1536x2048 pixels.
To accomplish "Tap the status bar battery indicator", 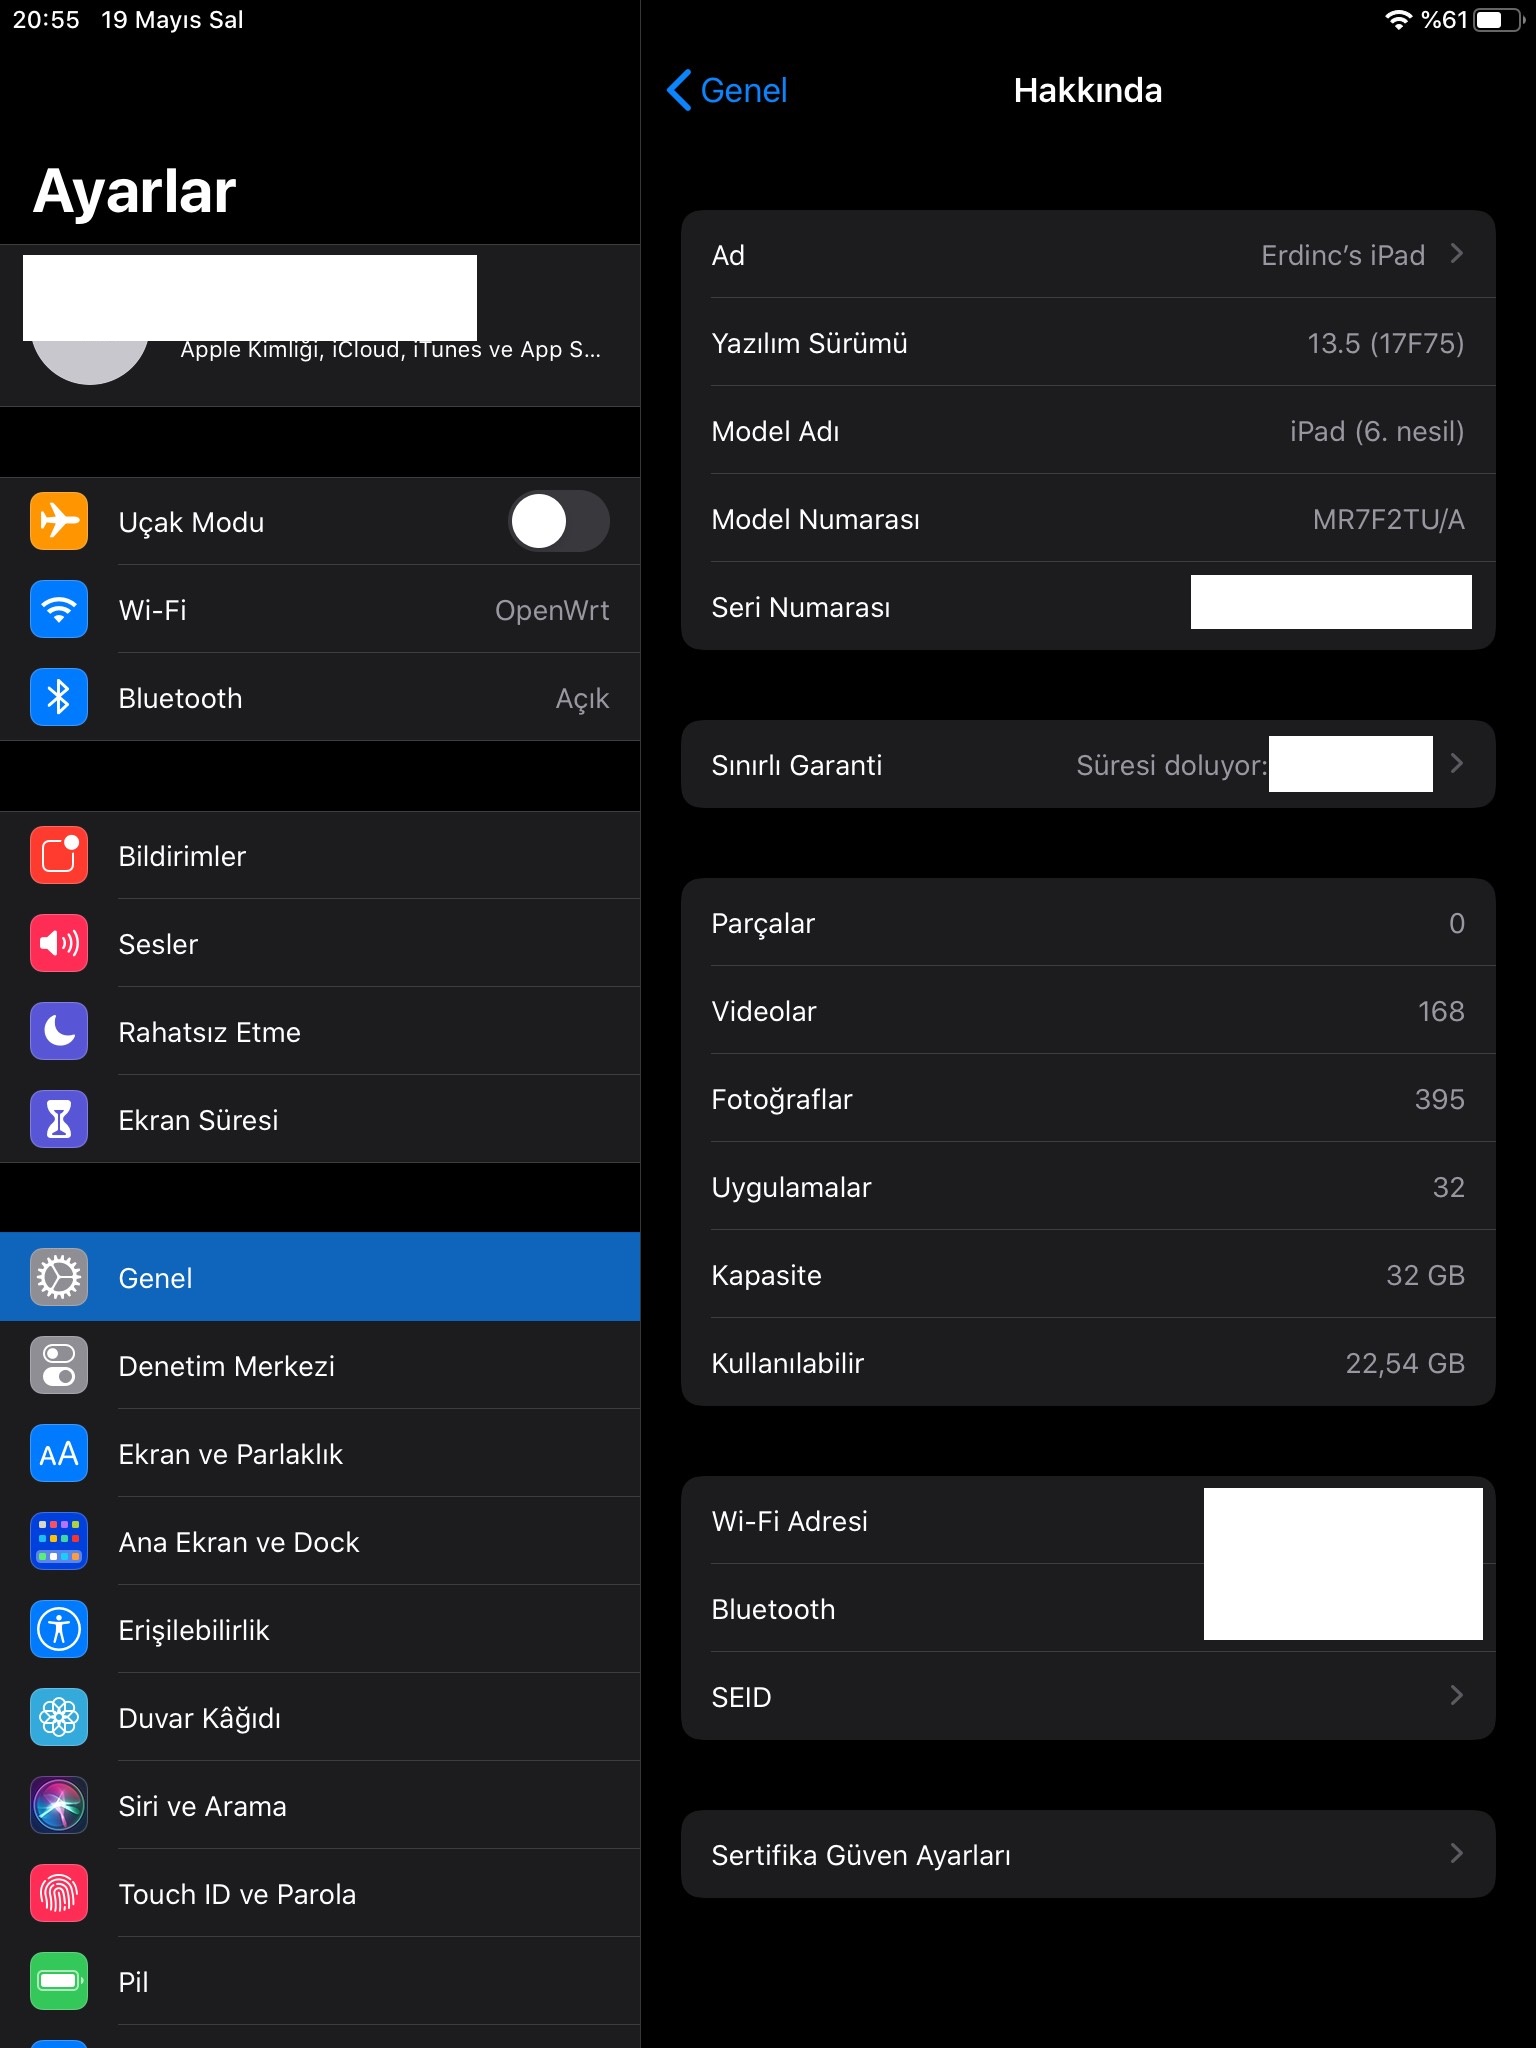I will point(1500,20).
